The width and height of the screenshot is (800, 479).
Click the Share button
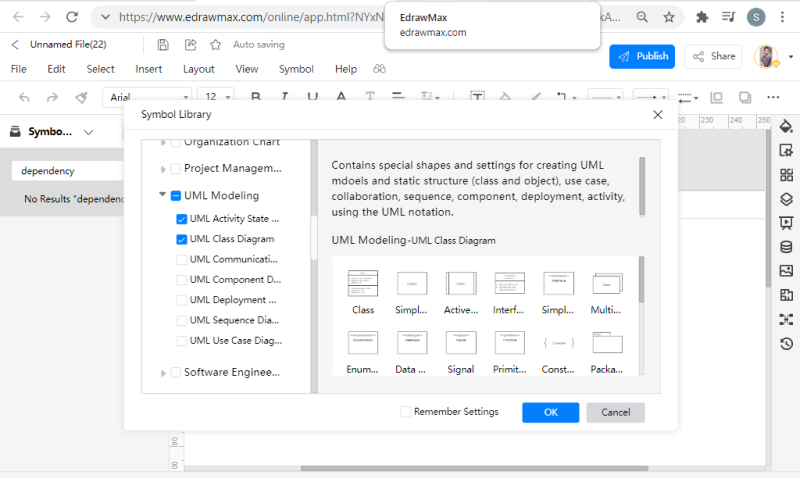(713, 56)
